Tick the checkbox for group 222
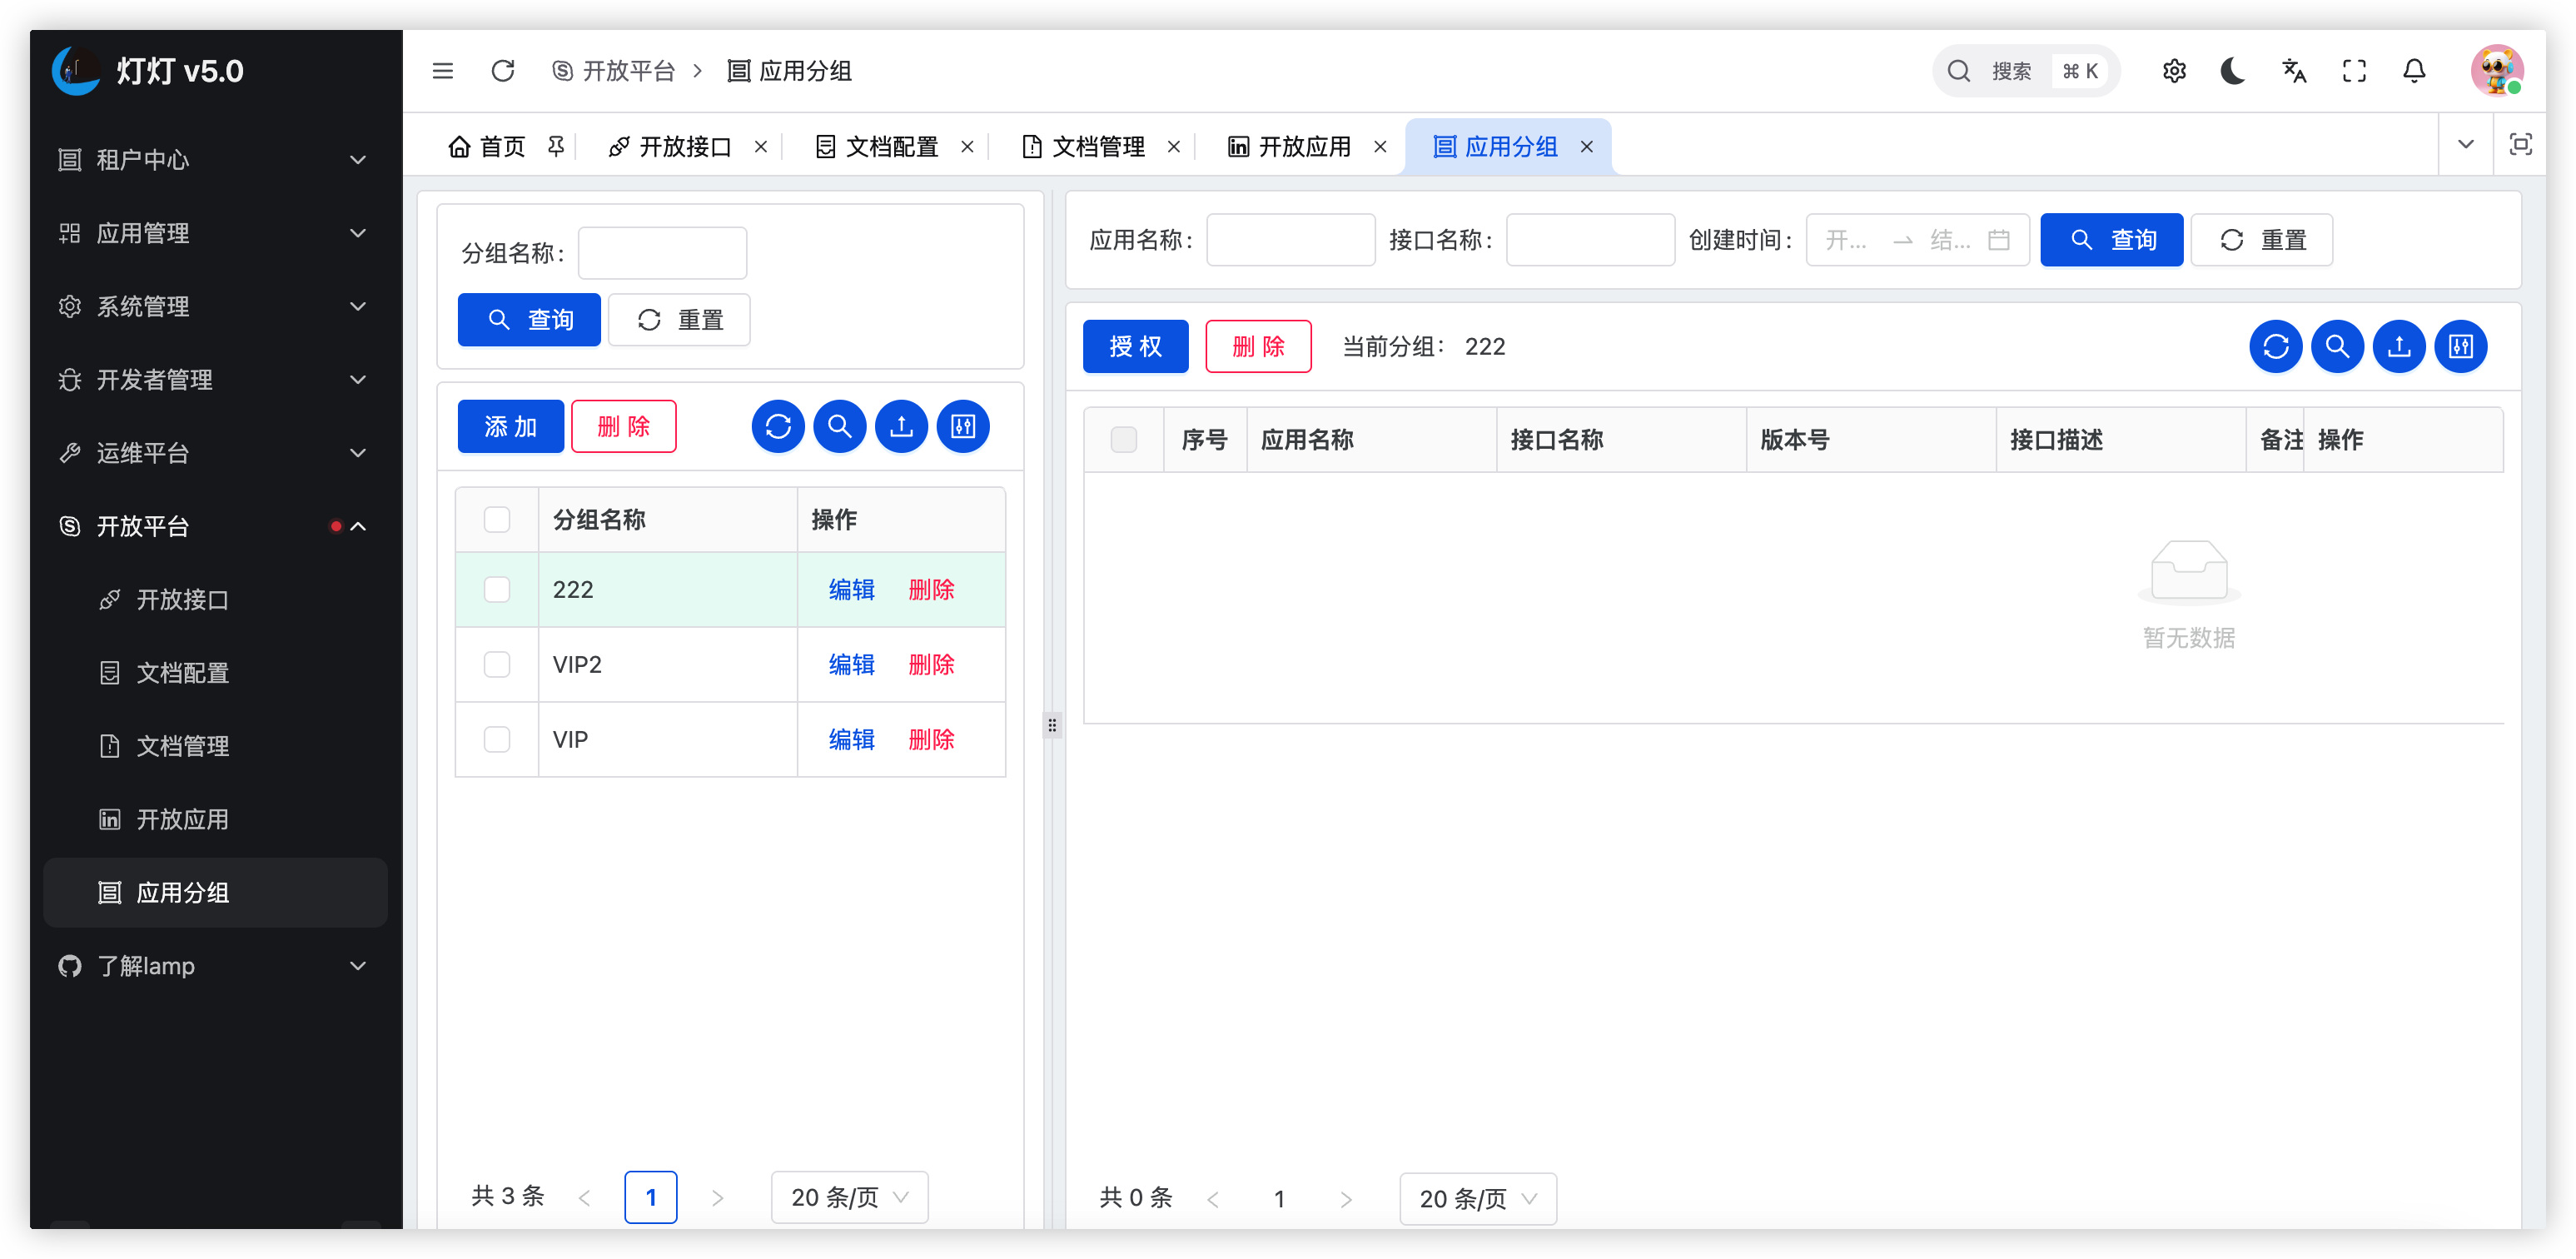This screenshot has height=1259, width=2576. click(x=497, y=590)
